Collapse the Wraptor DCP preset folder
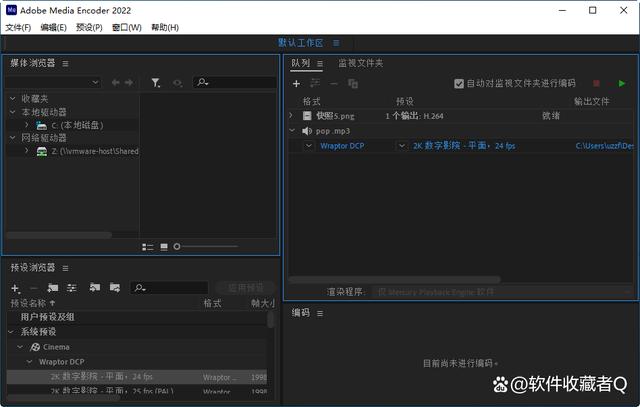 pos(29,362)
